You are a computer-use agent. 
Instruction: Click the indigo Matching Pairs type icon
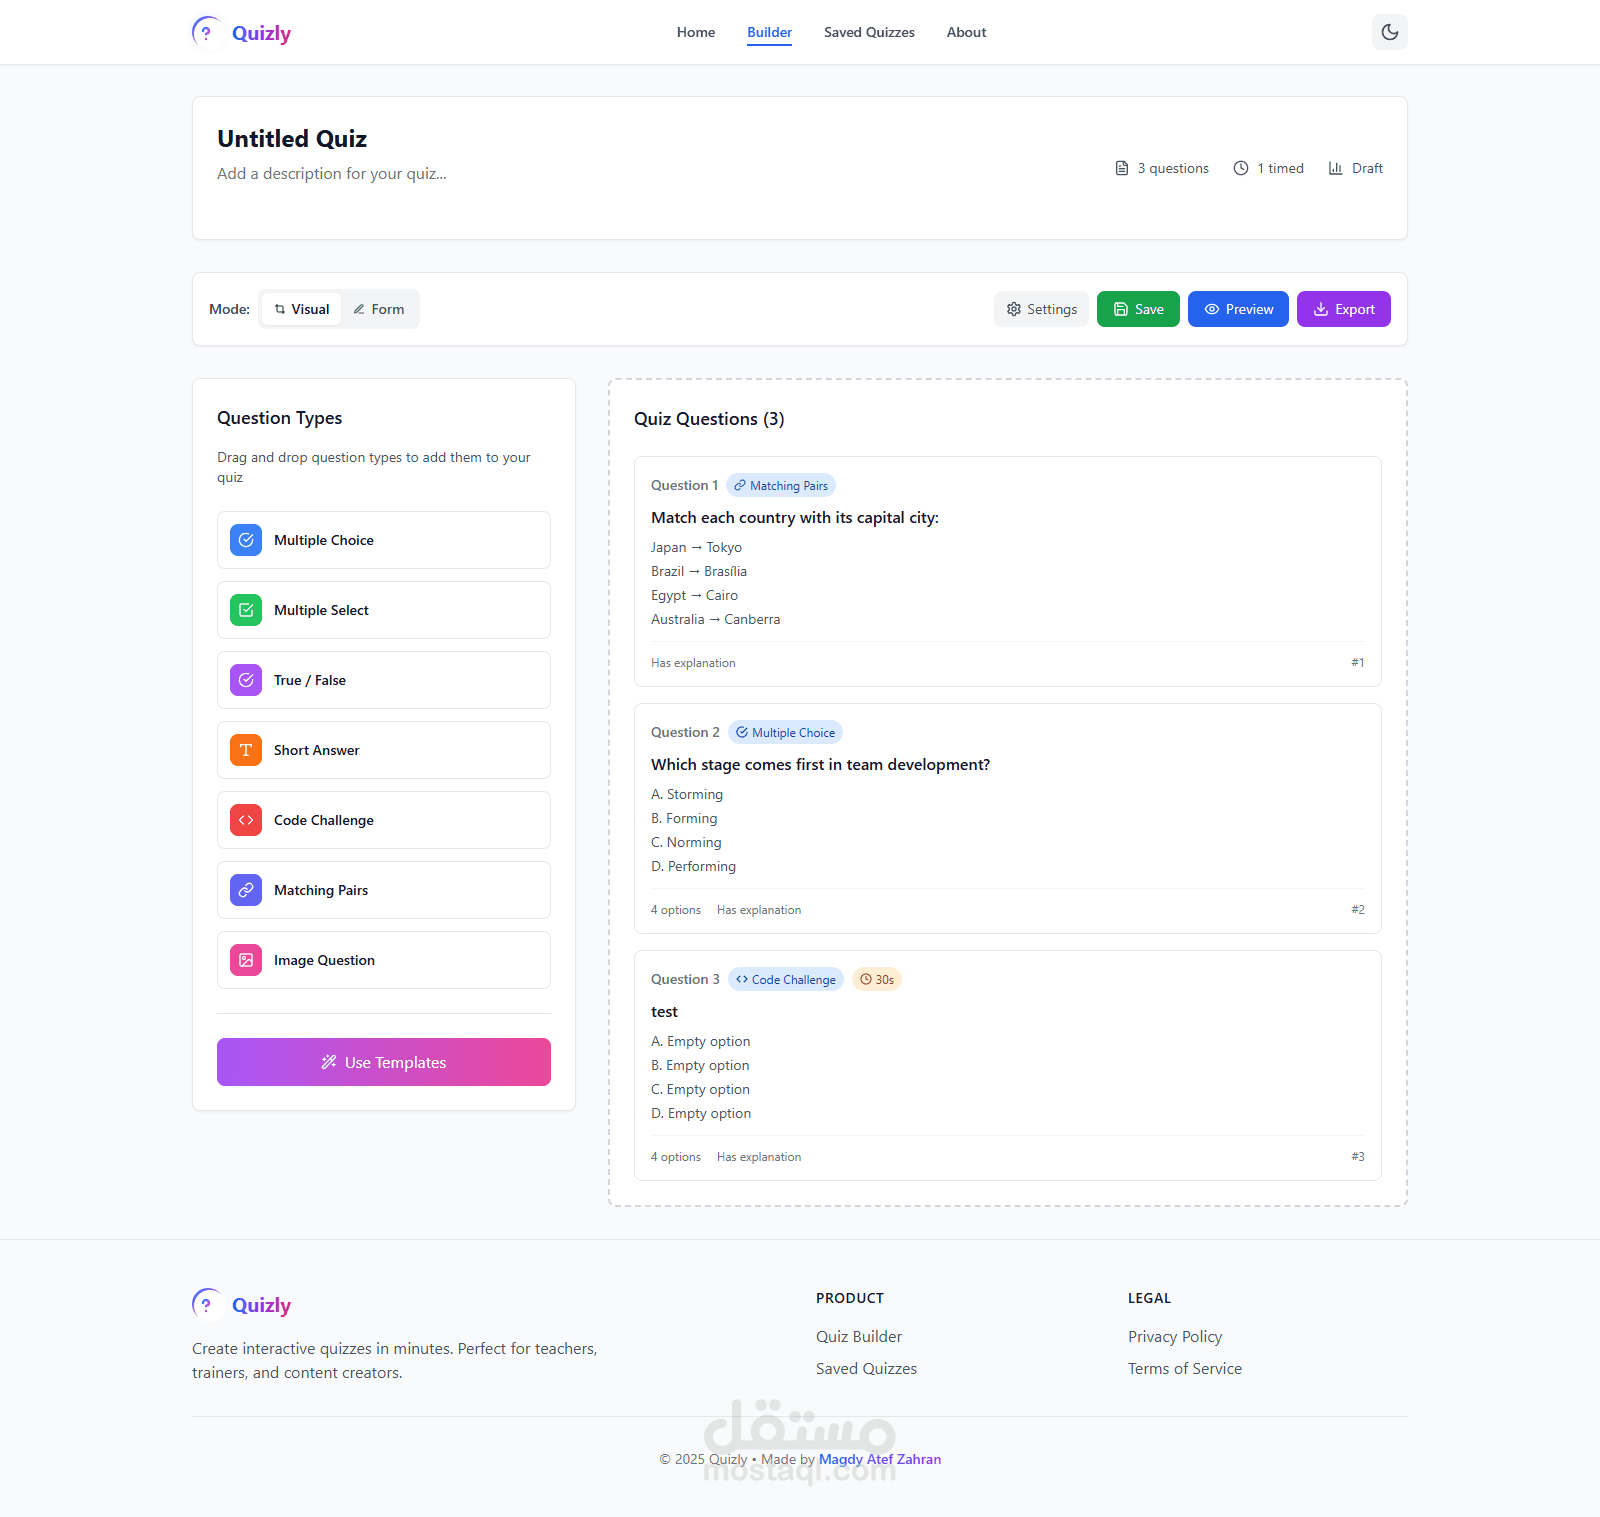coord(246,890)
